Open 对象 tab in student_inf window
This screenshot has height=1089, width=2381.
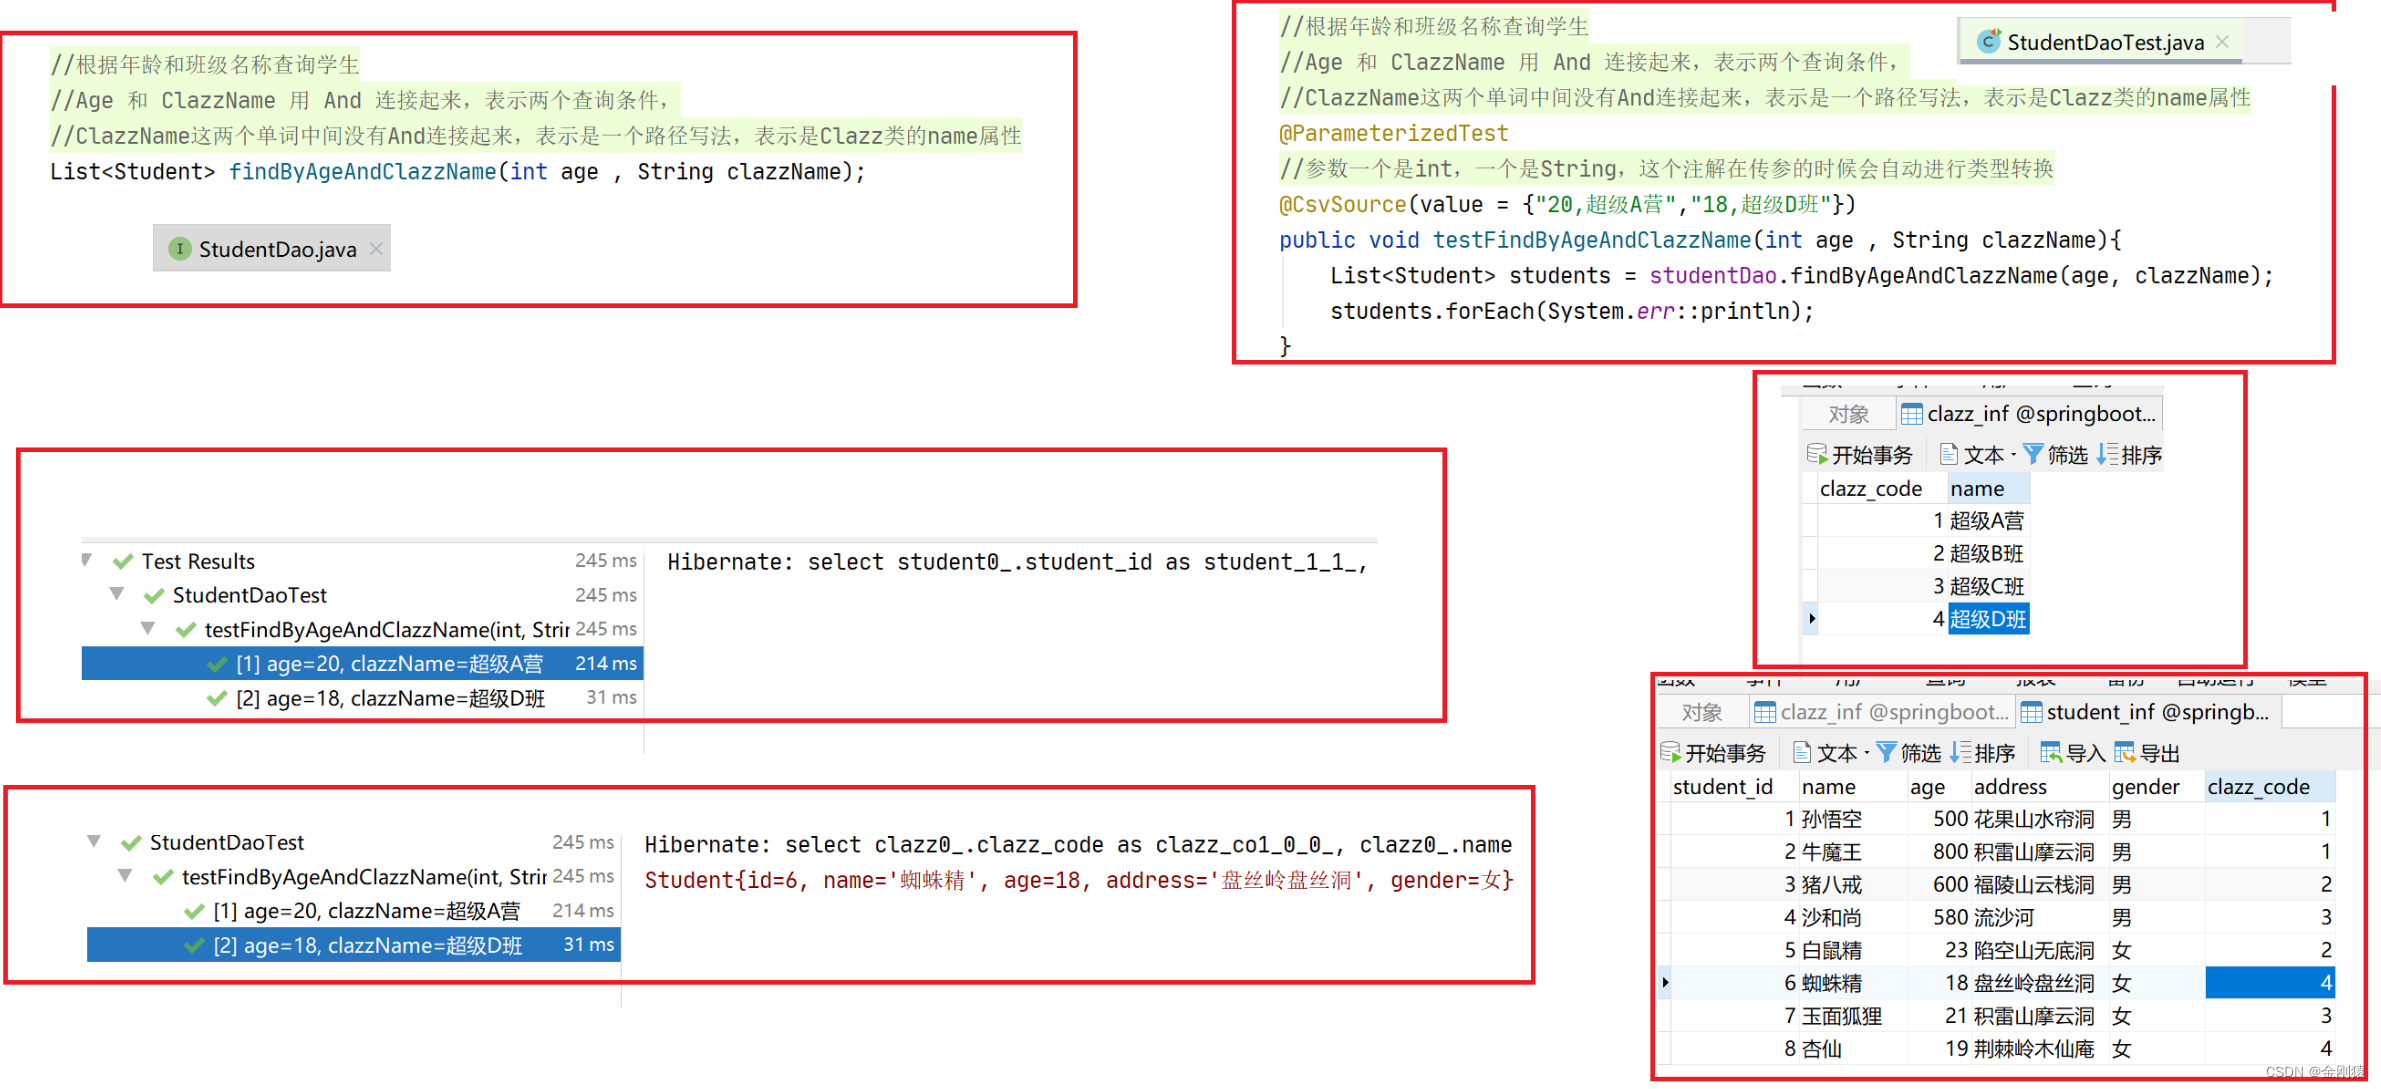1702,712
